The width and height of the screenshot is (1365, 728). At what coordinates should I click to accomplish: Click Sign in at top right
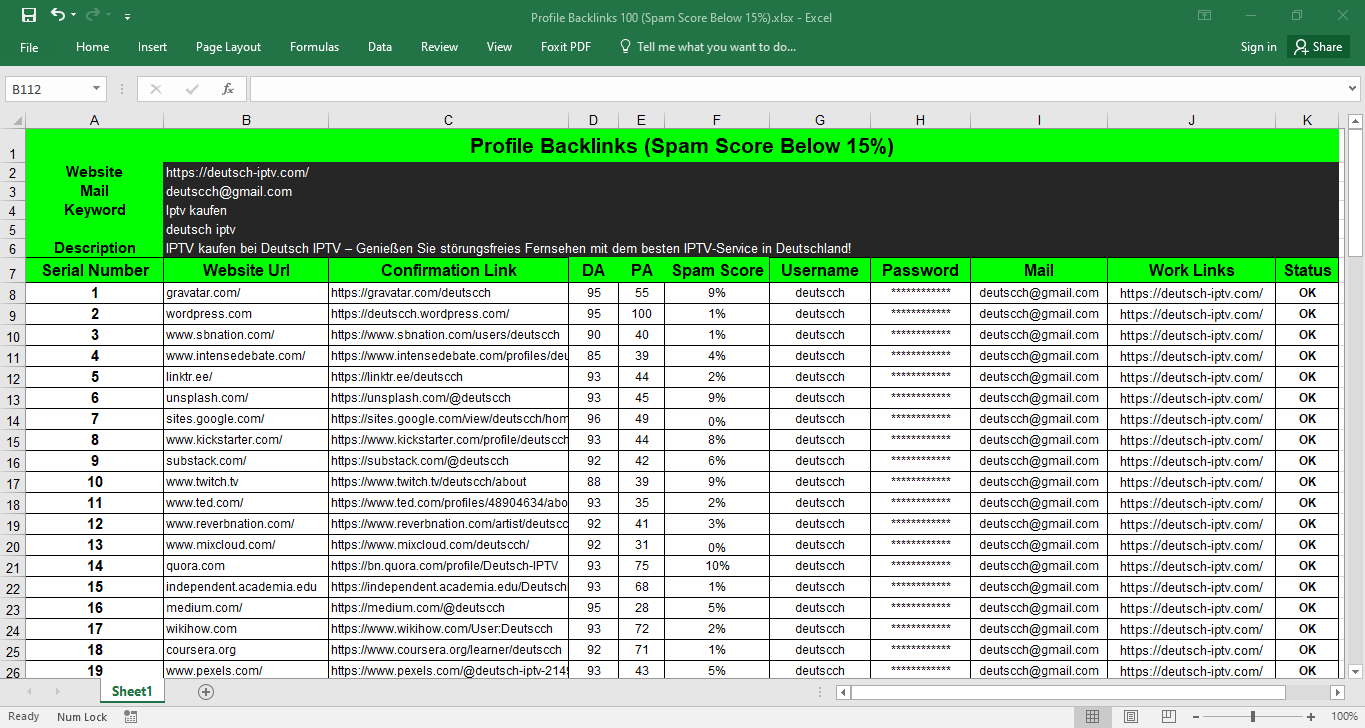[1257, 46]
